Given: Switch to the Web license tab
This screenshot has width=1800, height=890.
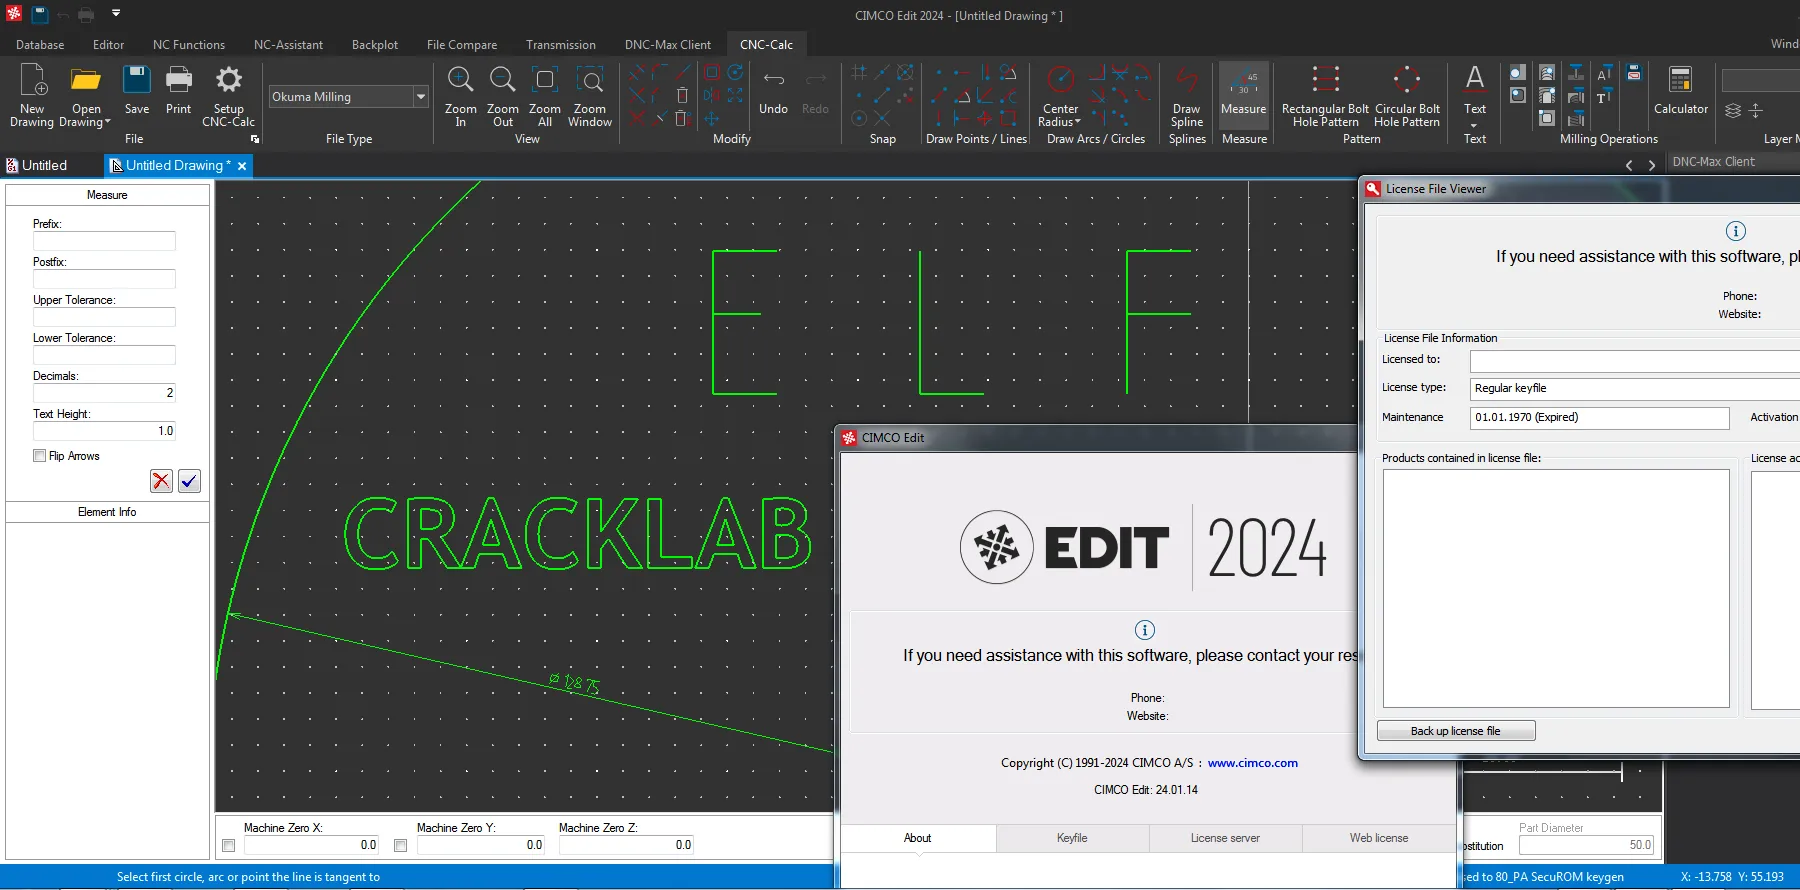Looking at the screenshot, I should pos(1379,838).
